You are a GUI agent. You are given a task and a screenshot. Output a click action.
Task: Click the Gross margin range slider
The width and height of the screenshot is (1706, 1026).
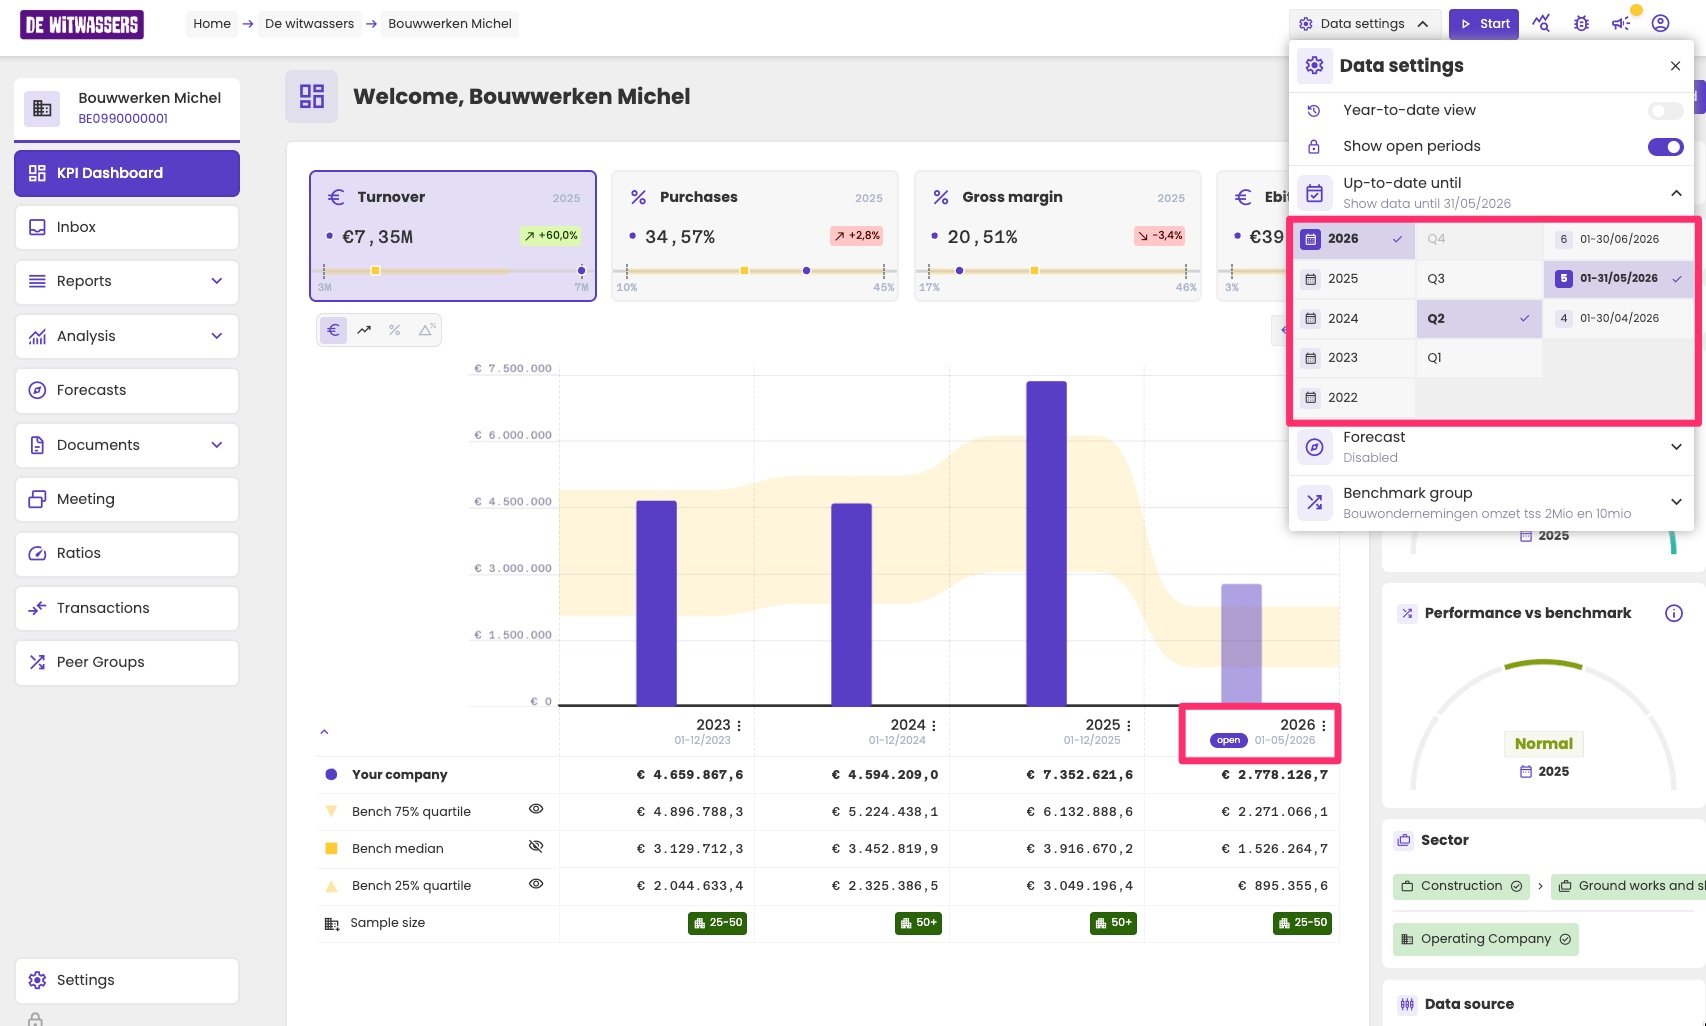click(1057, 271)
